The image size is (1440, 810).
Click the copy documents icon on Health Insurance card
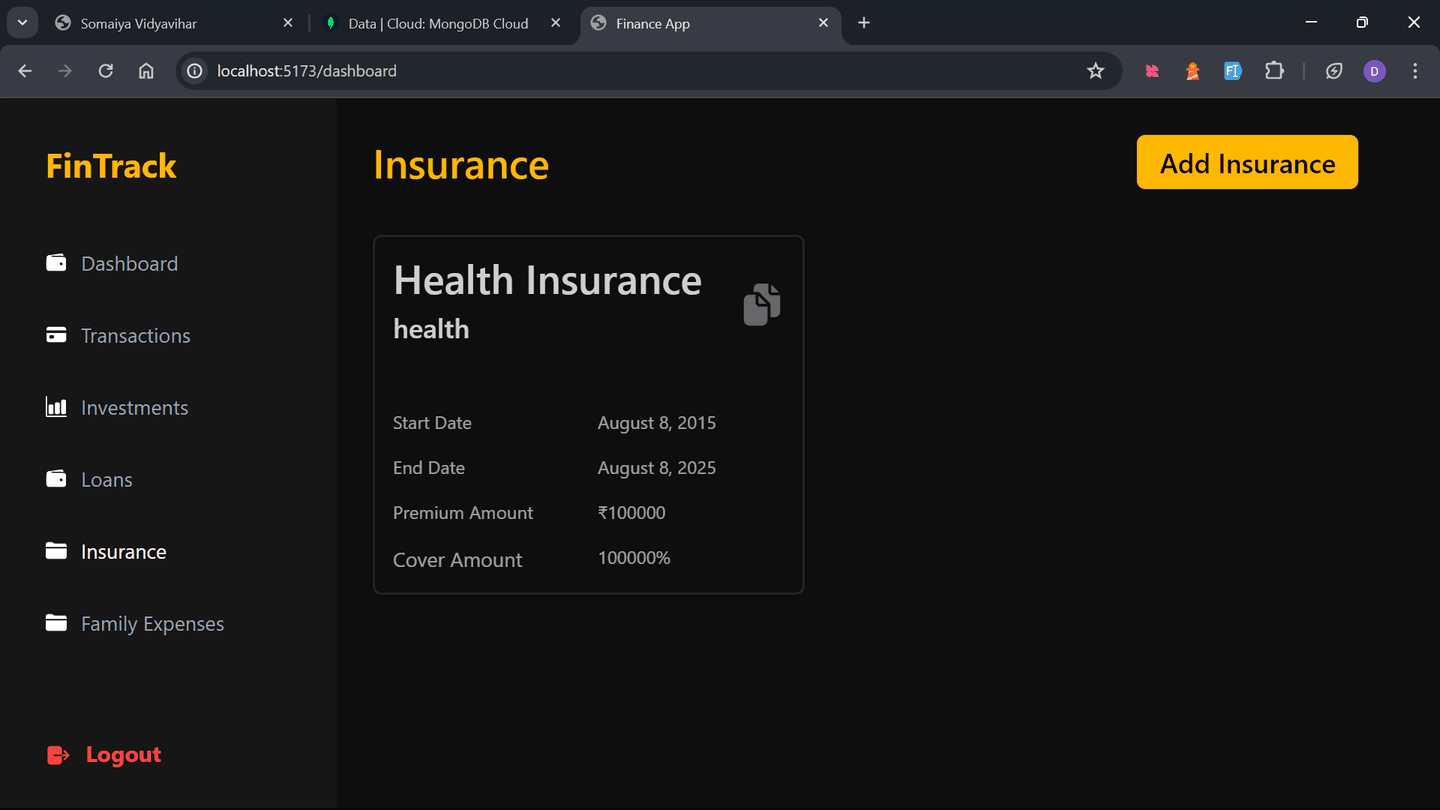click(x=762, y=304)
